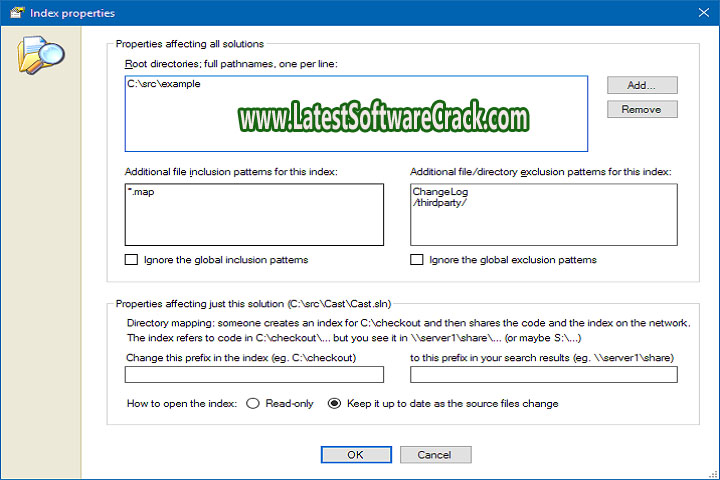Click the Cancel button
The image size is (720, 480).
pyautogui.click(x=434, y=455)
